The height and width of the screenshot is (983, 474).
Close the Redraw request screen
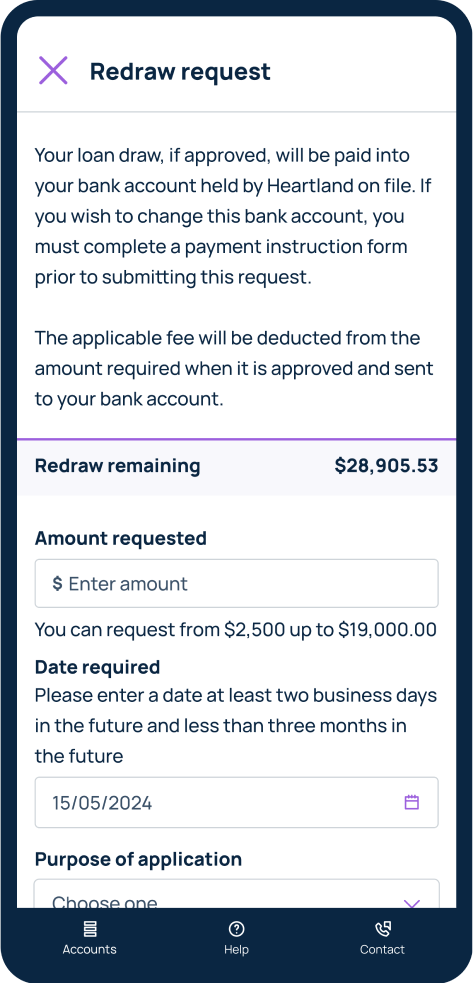point(53,70)
